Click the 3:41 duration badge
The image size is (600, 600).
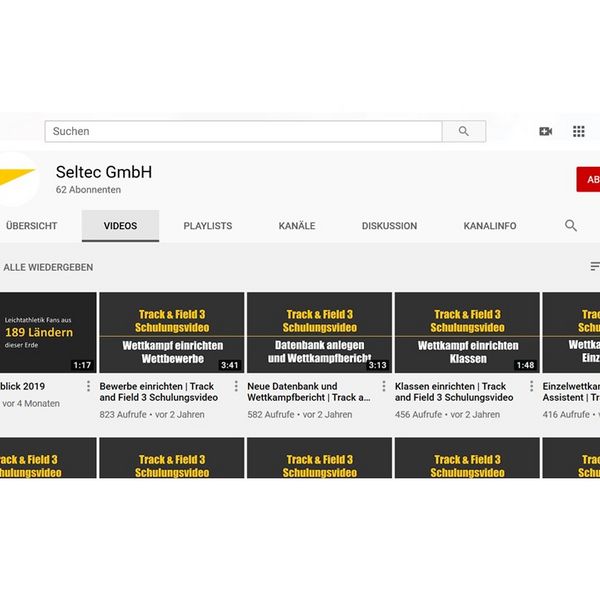(230, 365)
